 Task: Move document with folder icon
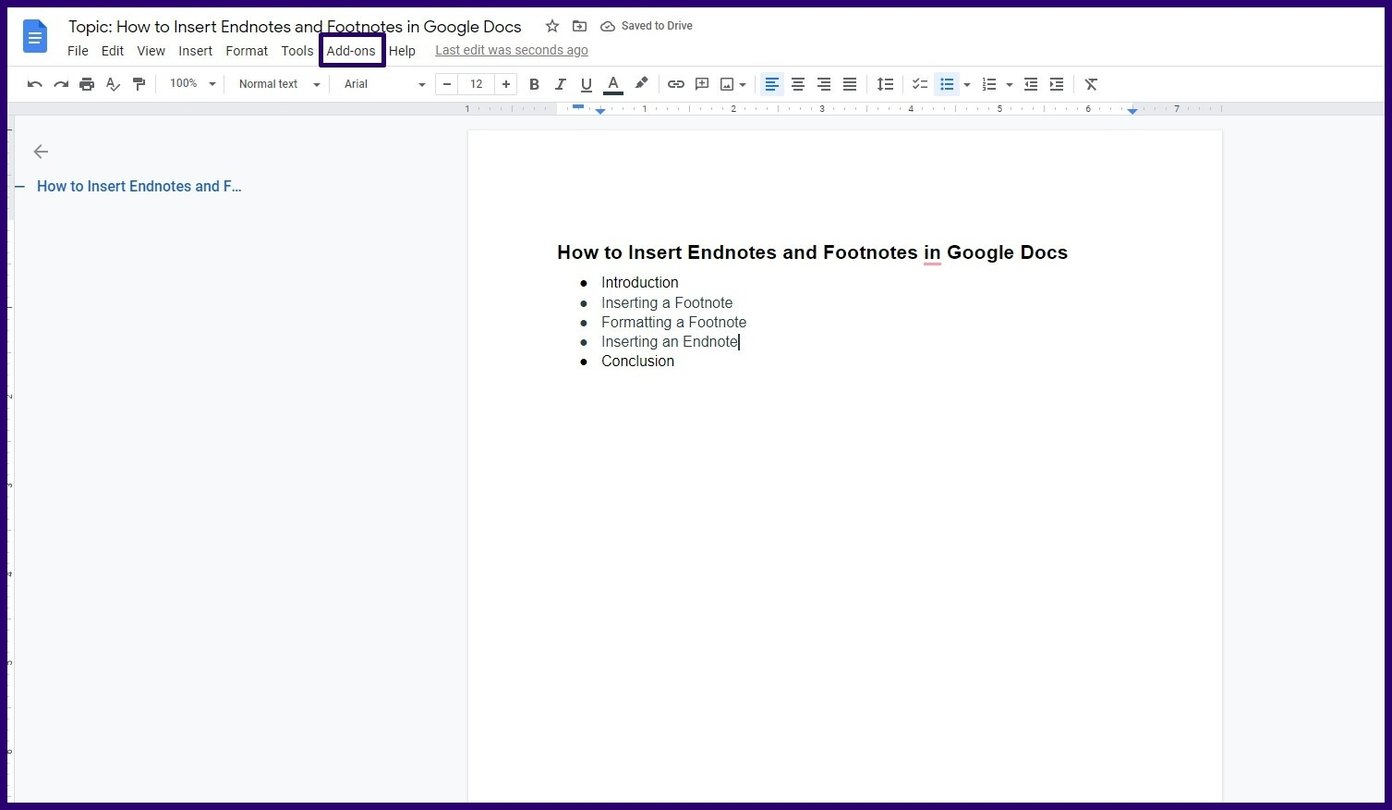coord(580,26)
